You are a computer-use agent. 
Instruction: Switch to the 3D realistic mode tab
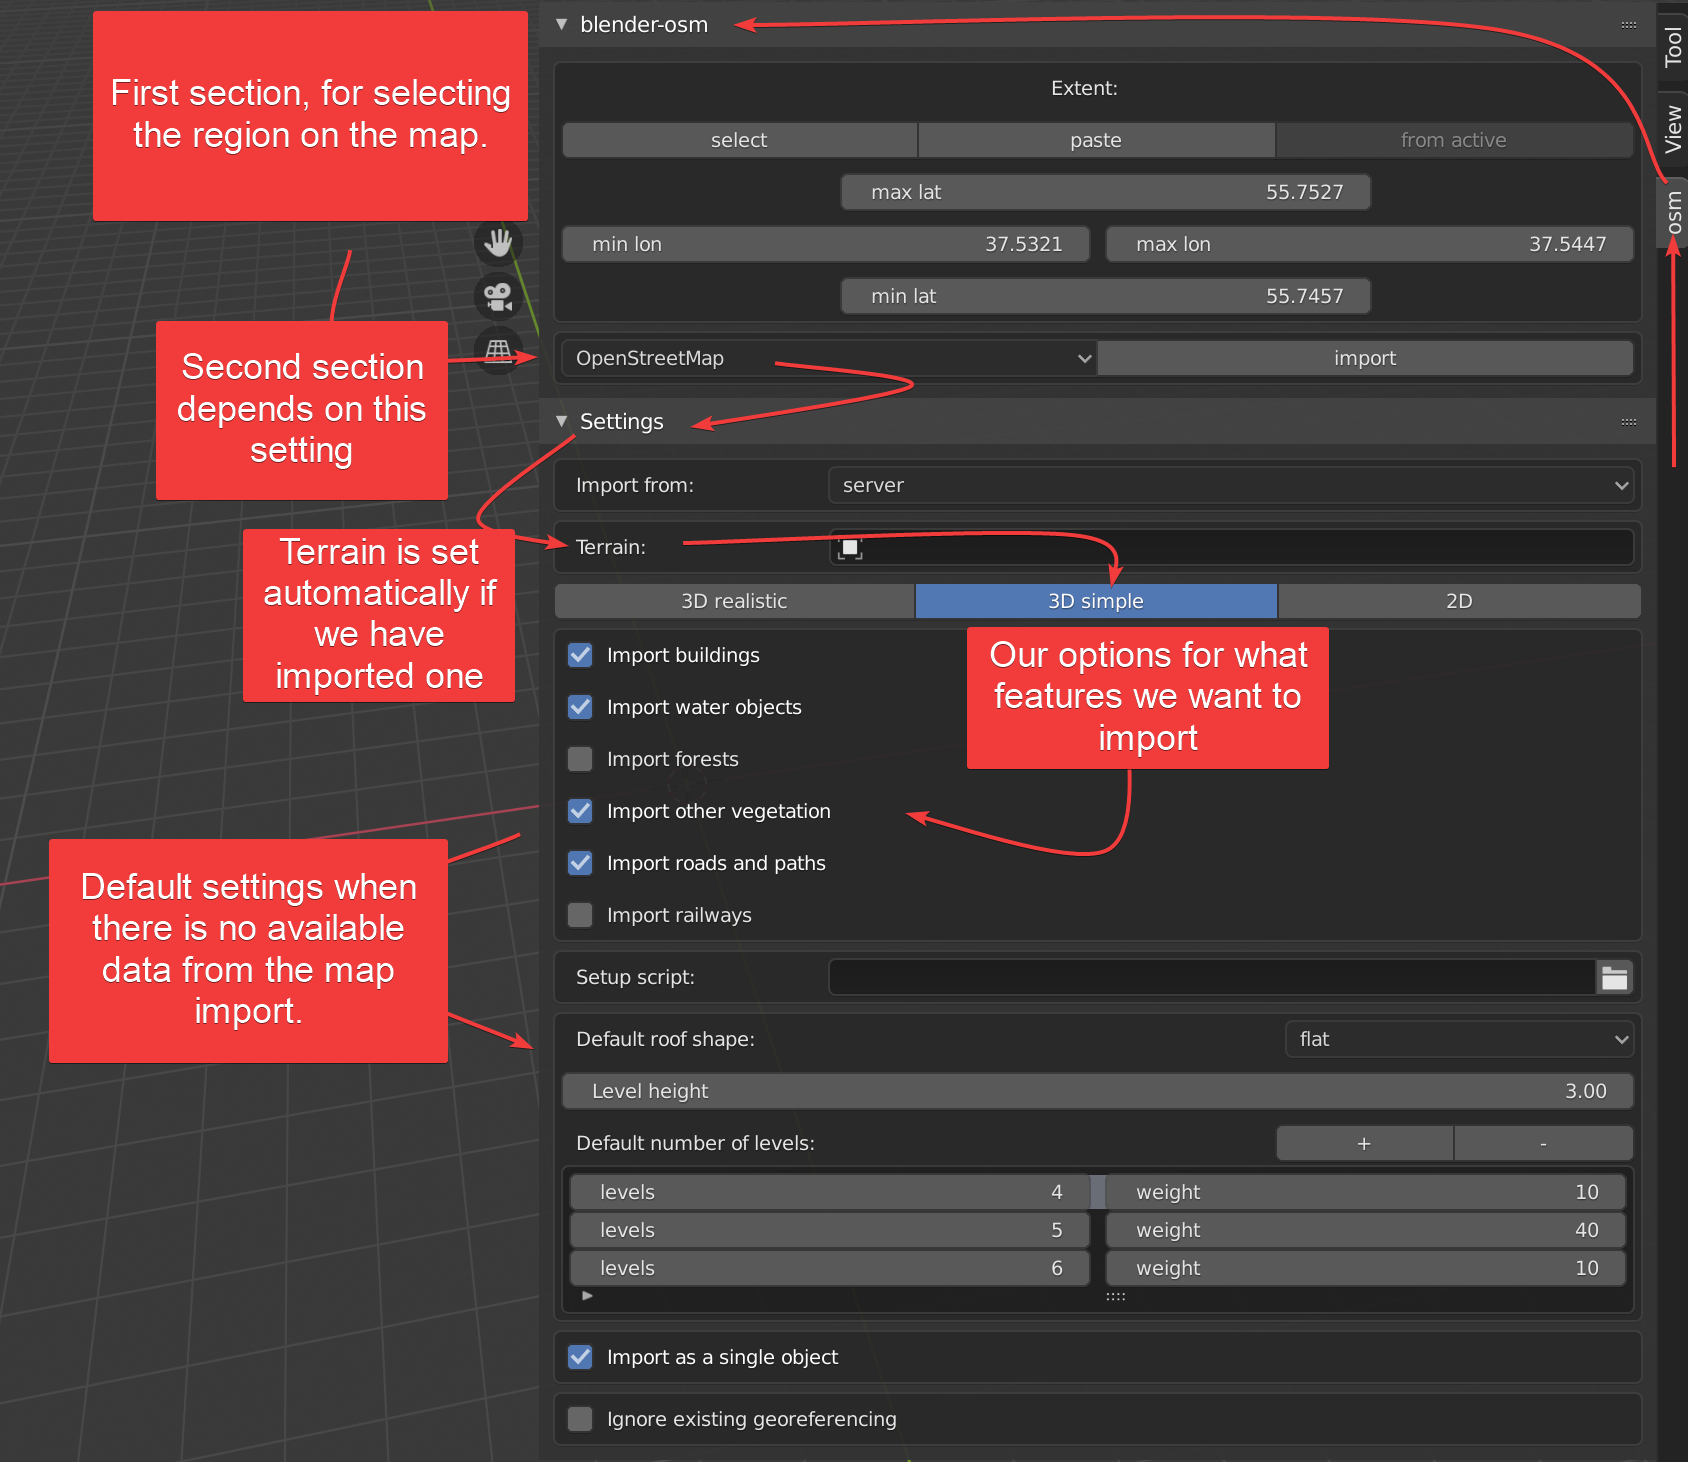click(x=734, y=601)
